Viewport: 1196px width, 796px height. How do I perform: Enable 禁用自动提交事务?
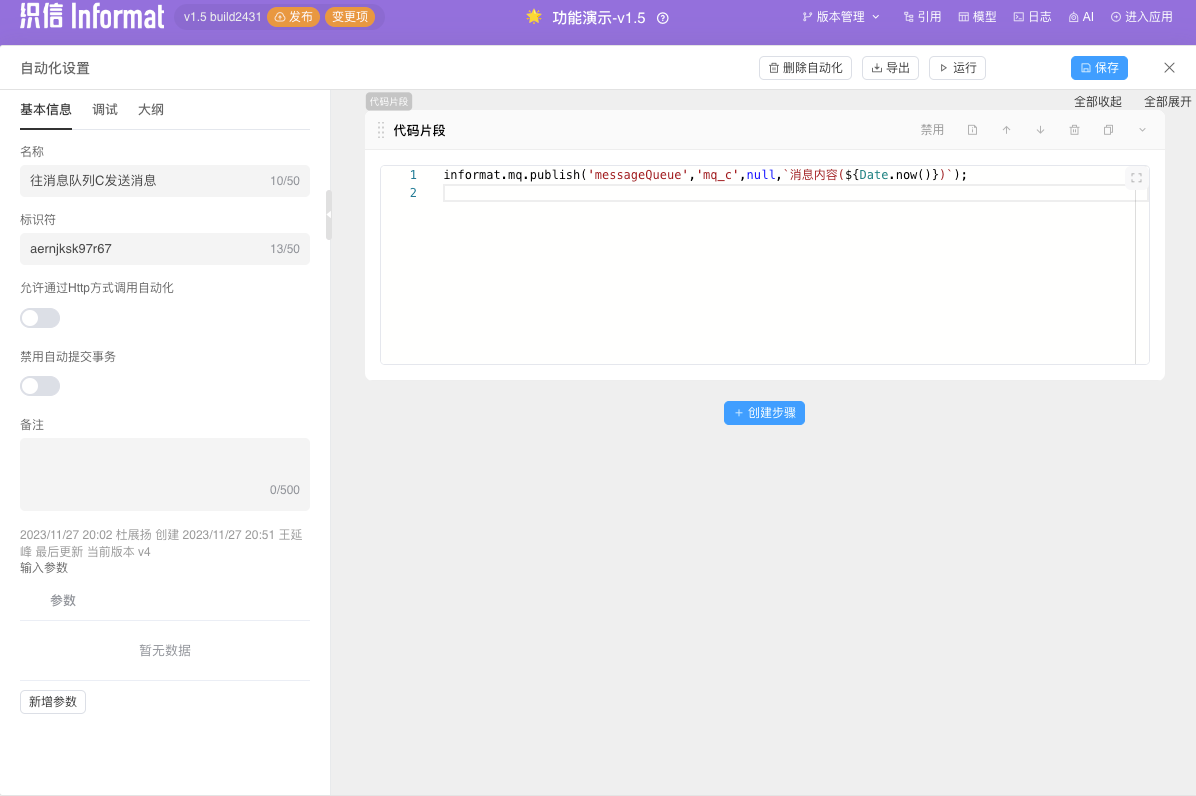coord(39,385)
